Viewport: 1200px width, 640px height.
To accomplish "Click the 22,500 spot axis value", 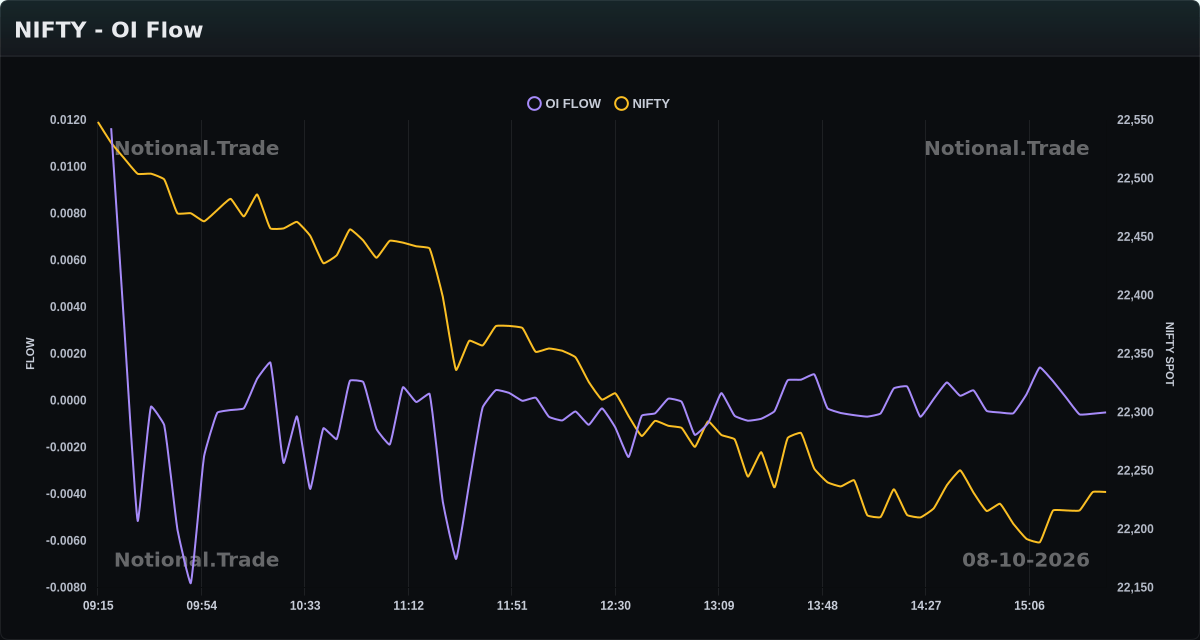I will coord(1135,178).
